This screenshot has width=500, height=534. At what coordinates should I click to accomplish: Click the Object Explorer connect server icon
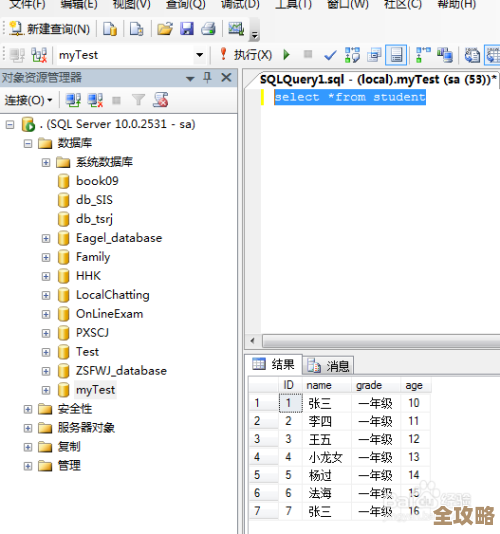click(x=73, y=100)
